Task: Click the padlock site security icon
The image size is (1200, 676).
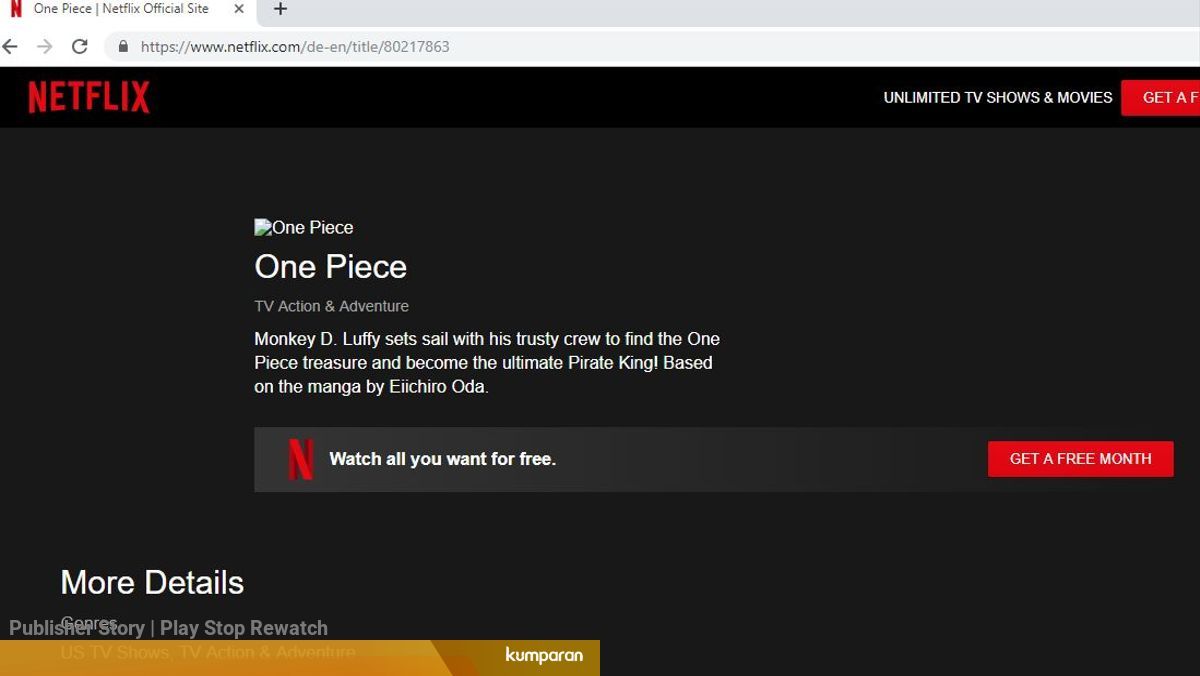Action: pyautogui.click(x=123, y=46)
